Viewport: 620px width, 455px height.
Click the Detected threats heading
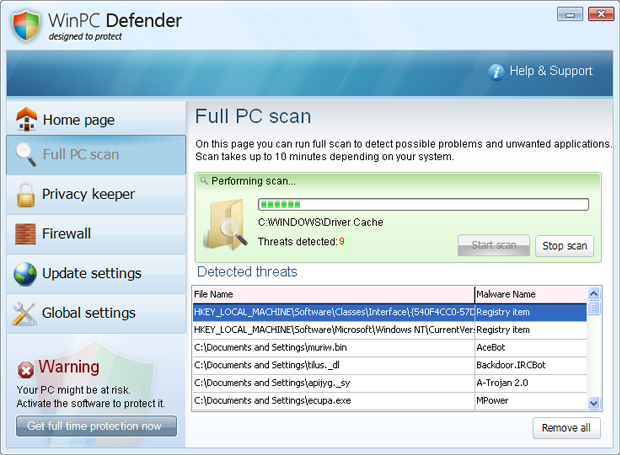click(247, 272)
